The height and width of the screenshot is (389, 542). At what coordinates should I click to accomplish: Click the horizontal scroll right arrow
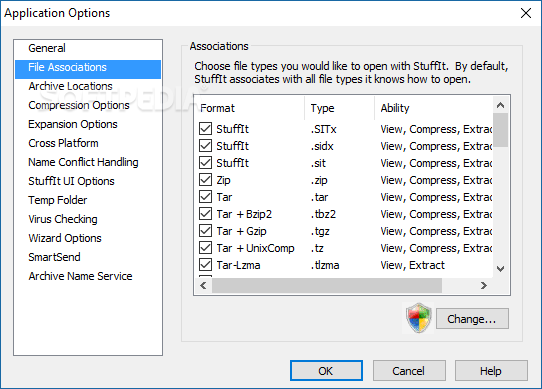(x=484, y=286)
